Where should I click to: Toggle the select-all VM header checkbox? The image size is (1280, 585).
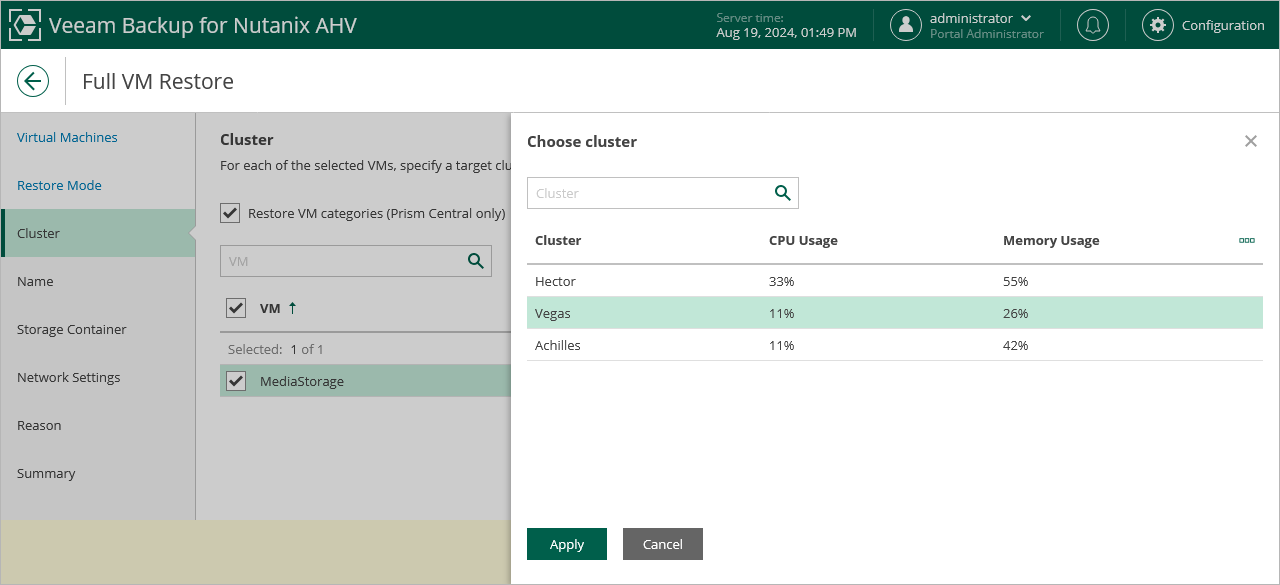236,308
